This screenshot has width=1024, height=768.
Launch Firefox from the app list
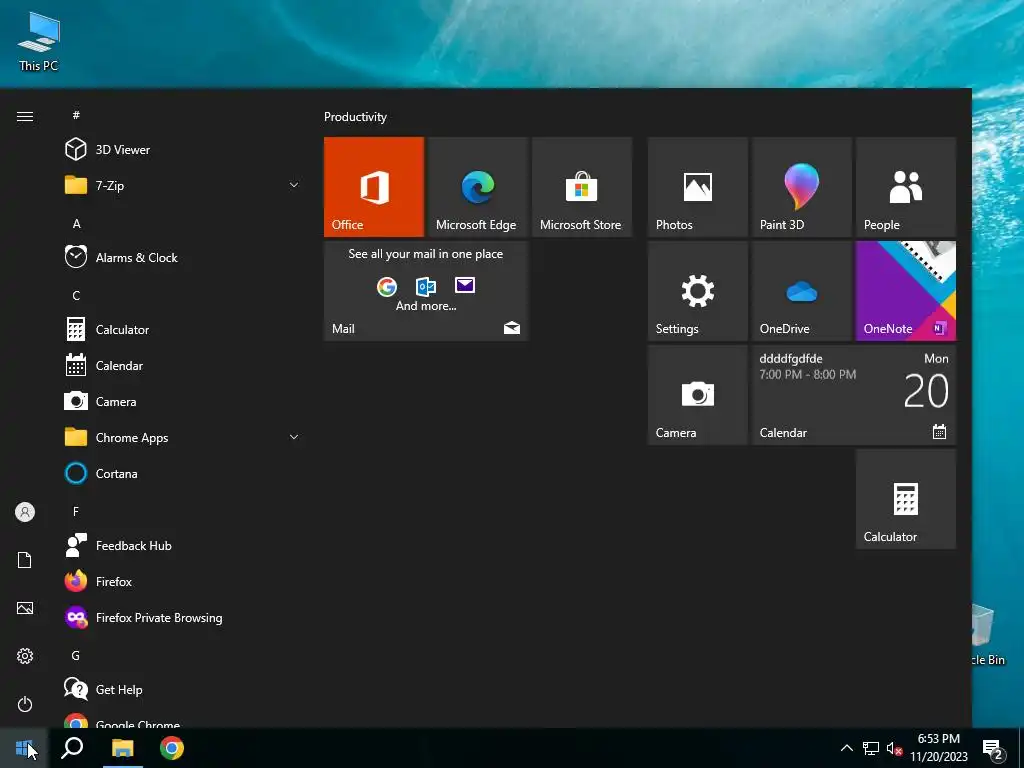coord(183,581)
